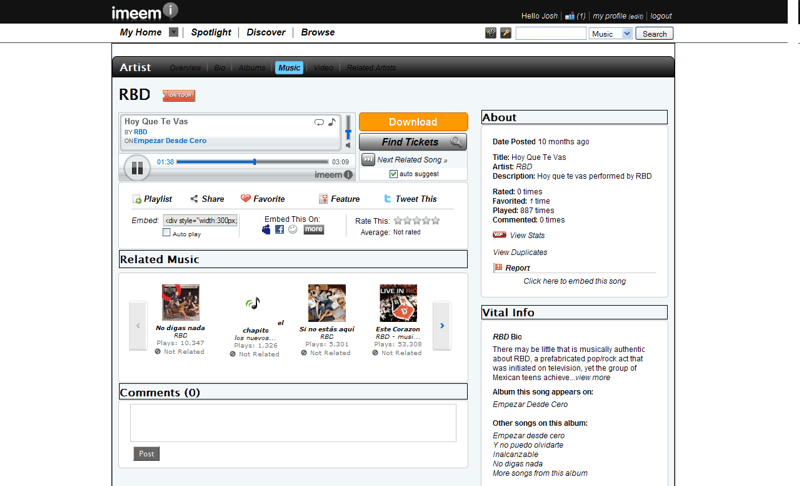The width and height of the screenshot is (800, 486).
Task: Expand RBD bio with view more
Action: (592, 377)
